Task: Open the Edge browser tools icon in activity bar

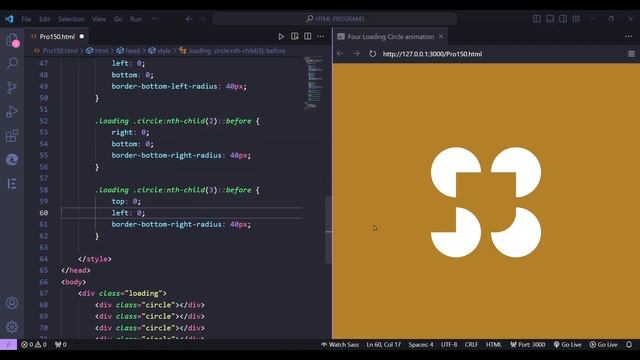Action: [12, 160]
